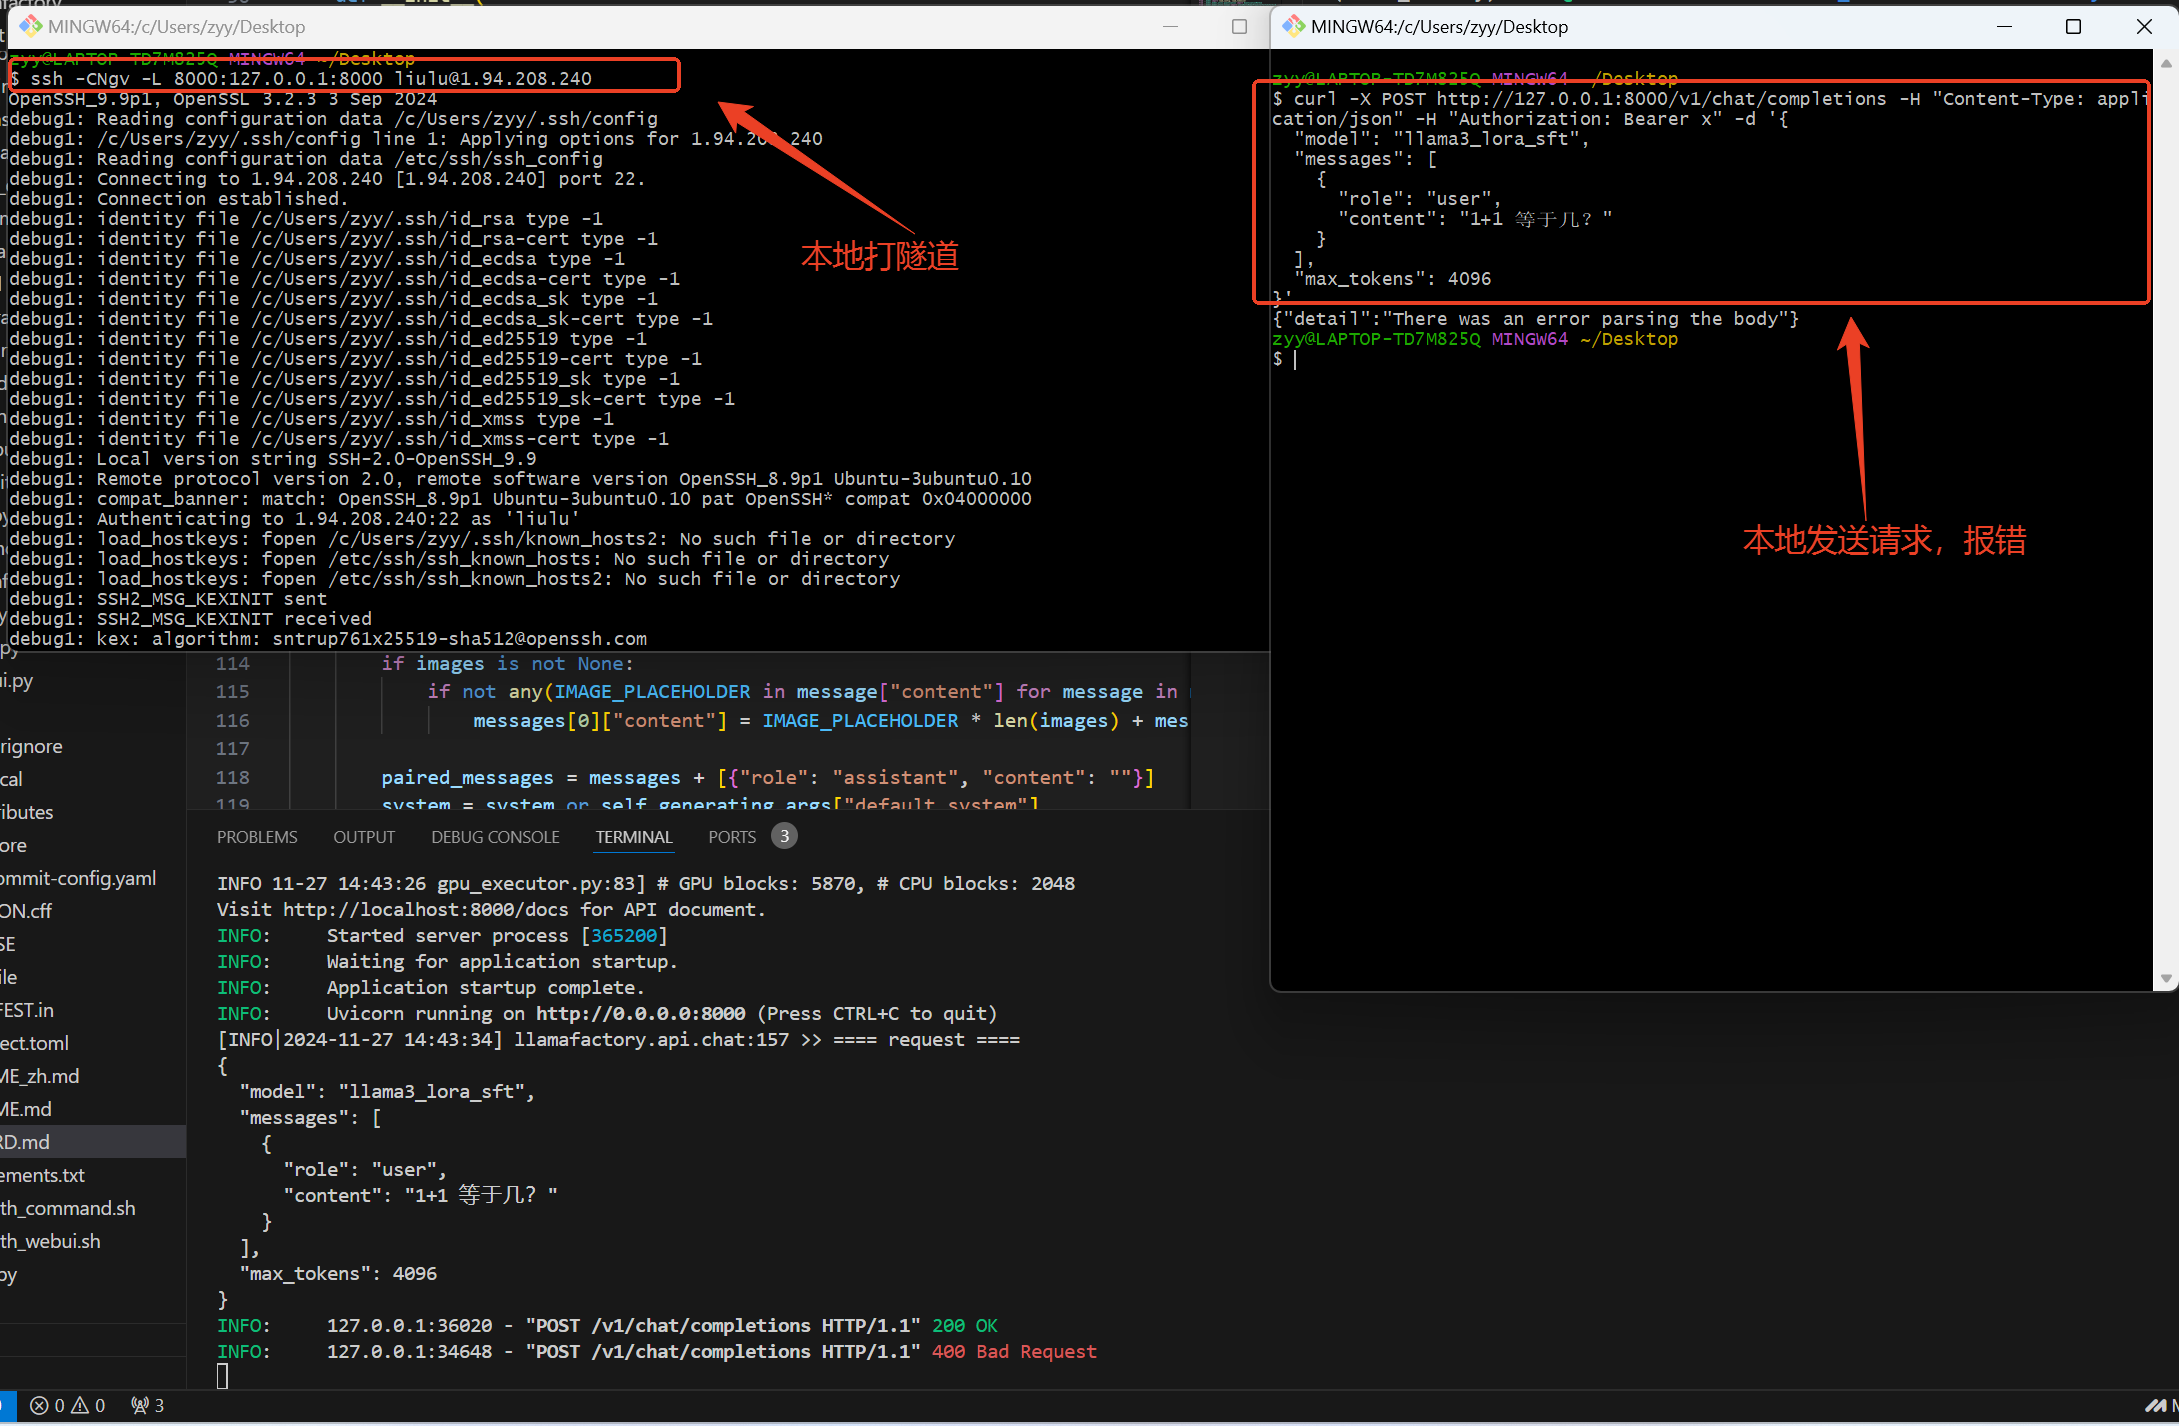The image size is (2179, 1426).
Task: Click the errors count icon in status bar
Action: pyautogui.click(x=40, y=1406)
